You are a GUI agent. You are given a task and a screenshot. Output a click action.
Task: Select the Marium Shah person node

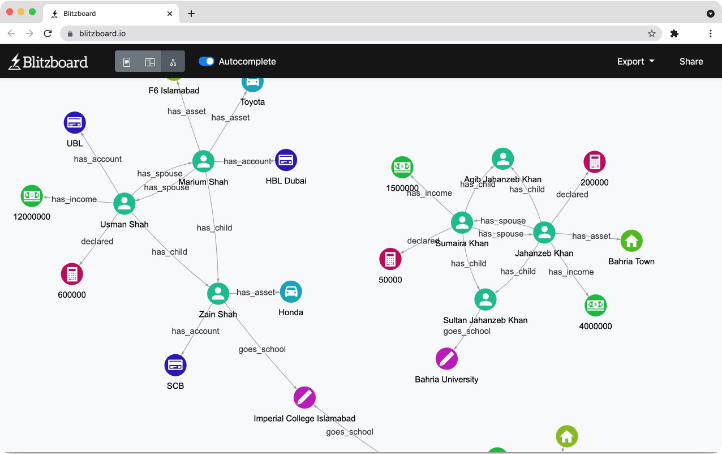[203, 162]
